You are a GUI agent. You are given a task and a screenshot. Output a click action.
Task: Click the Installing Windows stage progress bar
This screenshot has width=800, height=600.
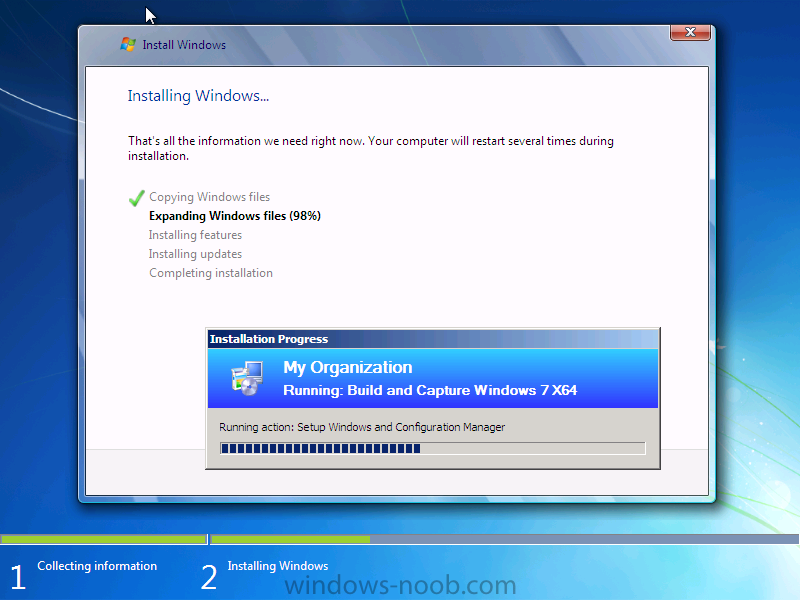(x=505, y=539)
